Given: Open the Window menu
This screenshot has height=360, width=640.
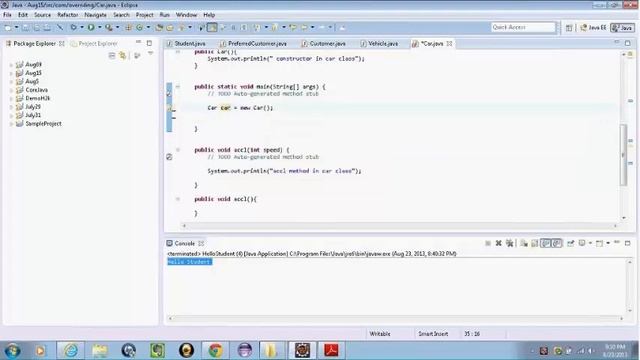Looking at the screenshot, I should [x=186, y=15].
